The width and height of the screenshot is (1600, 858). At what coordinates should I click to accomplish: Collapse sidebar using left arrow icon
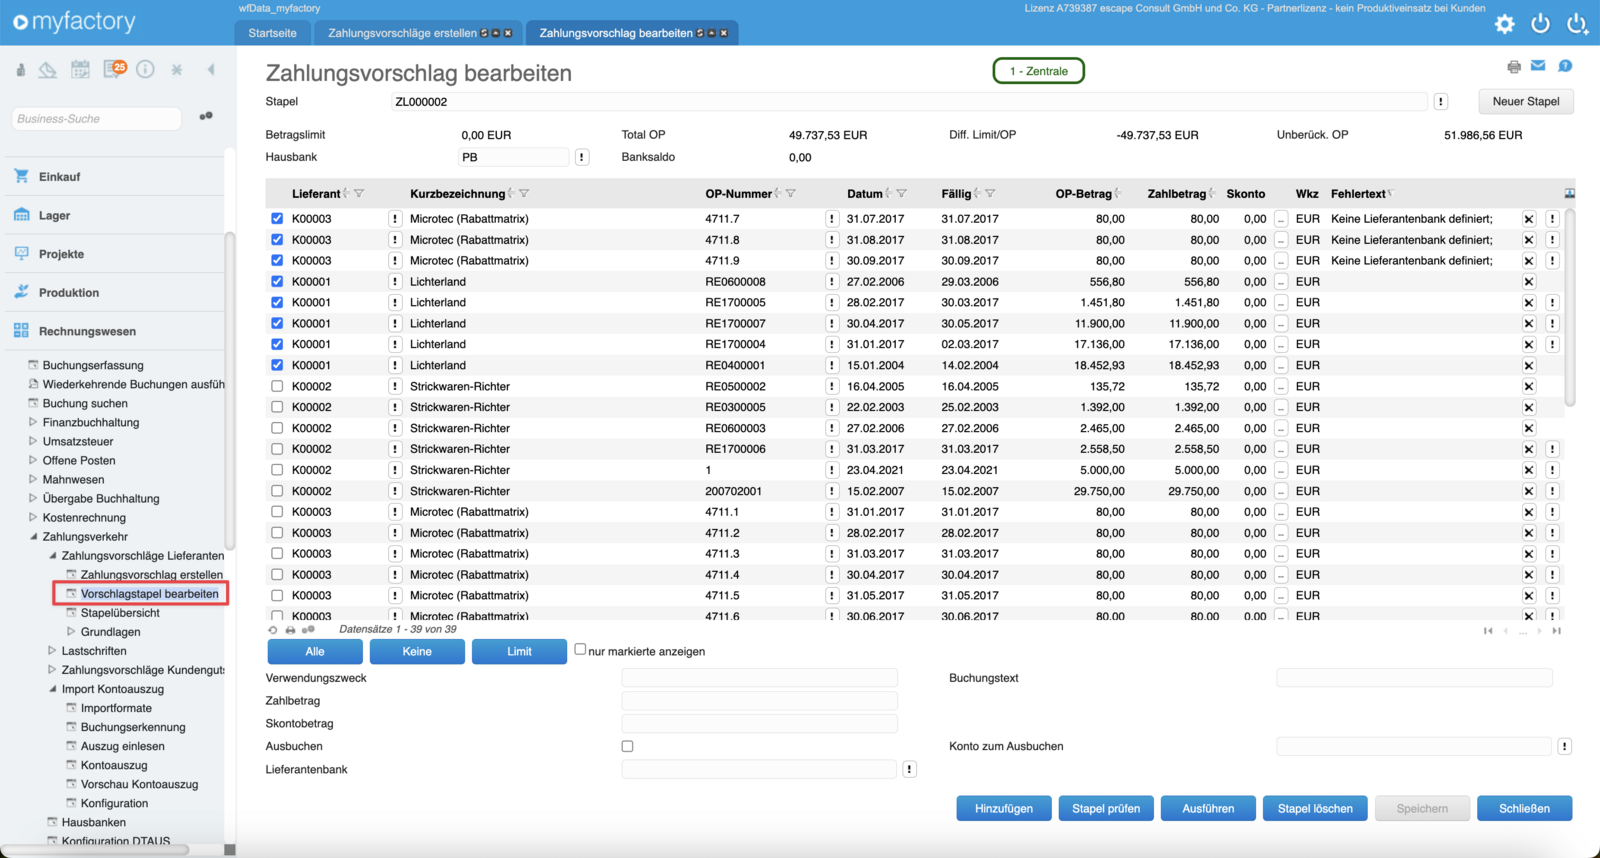click(x=211, y=69)
